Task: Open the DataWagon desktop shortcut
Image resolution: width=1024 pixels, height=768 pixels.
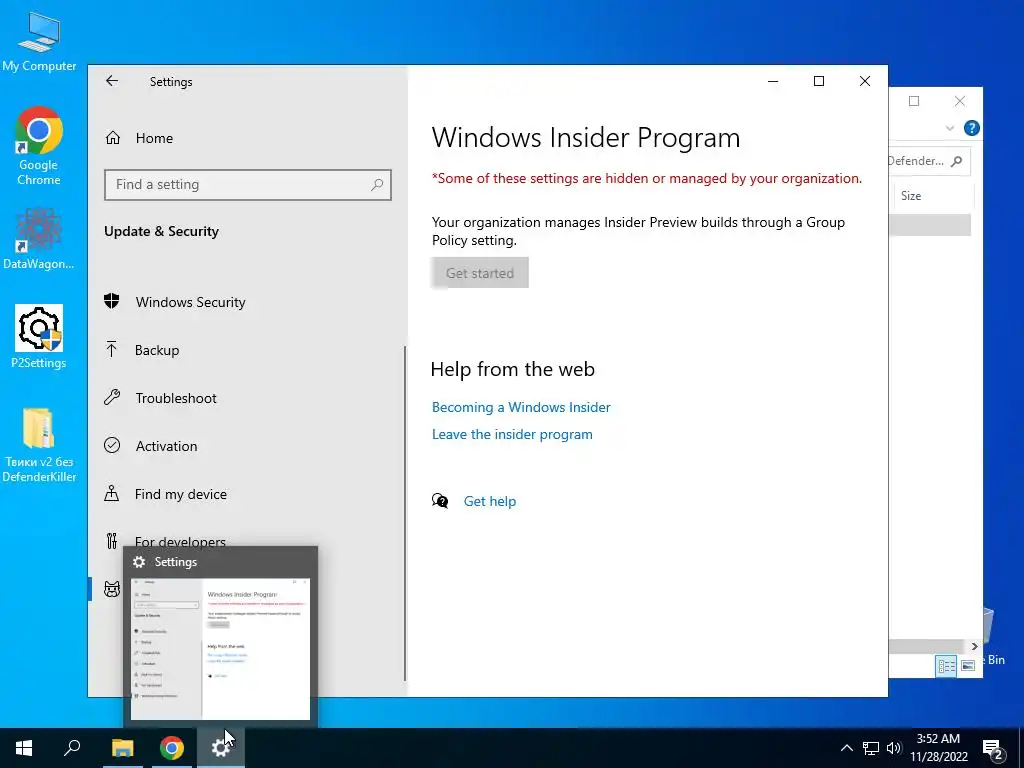Action: point(39,238)
